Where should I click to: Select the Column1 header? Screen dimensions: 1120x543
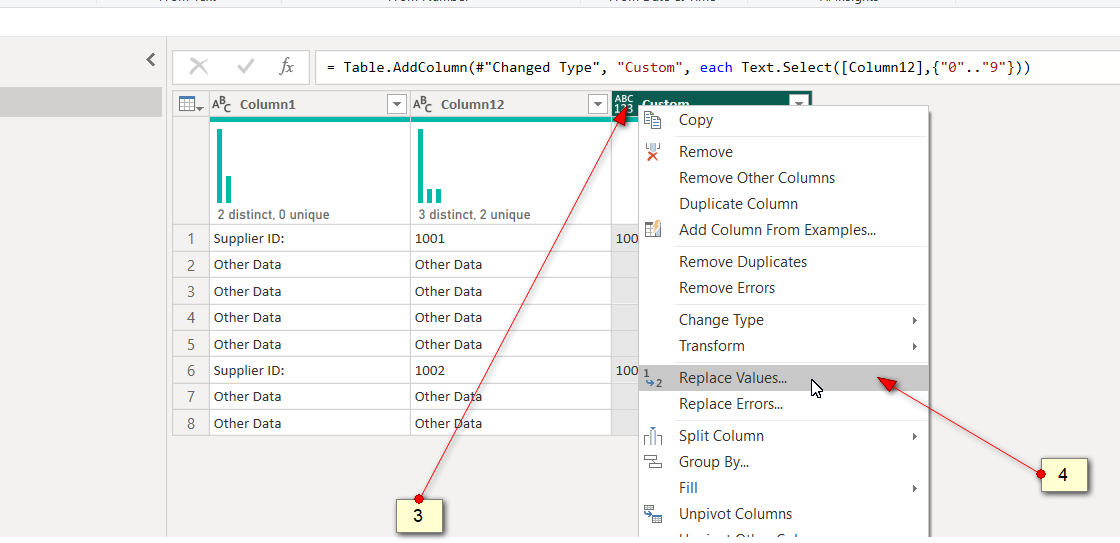click(x=310, y=105)
